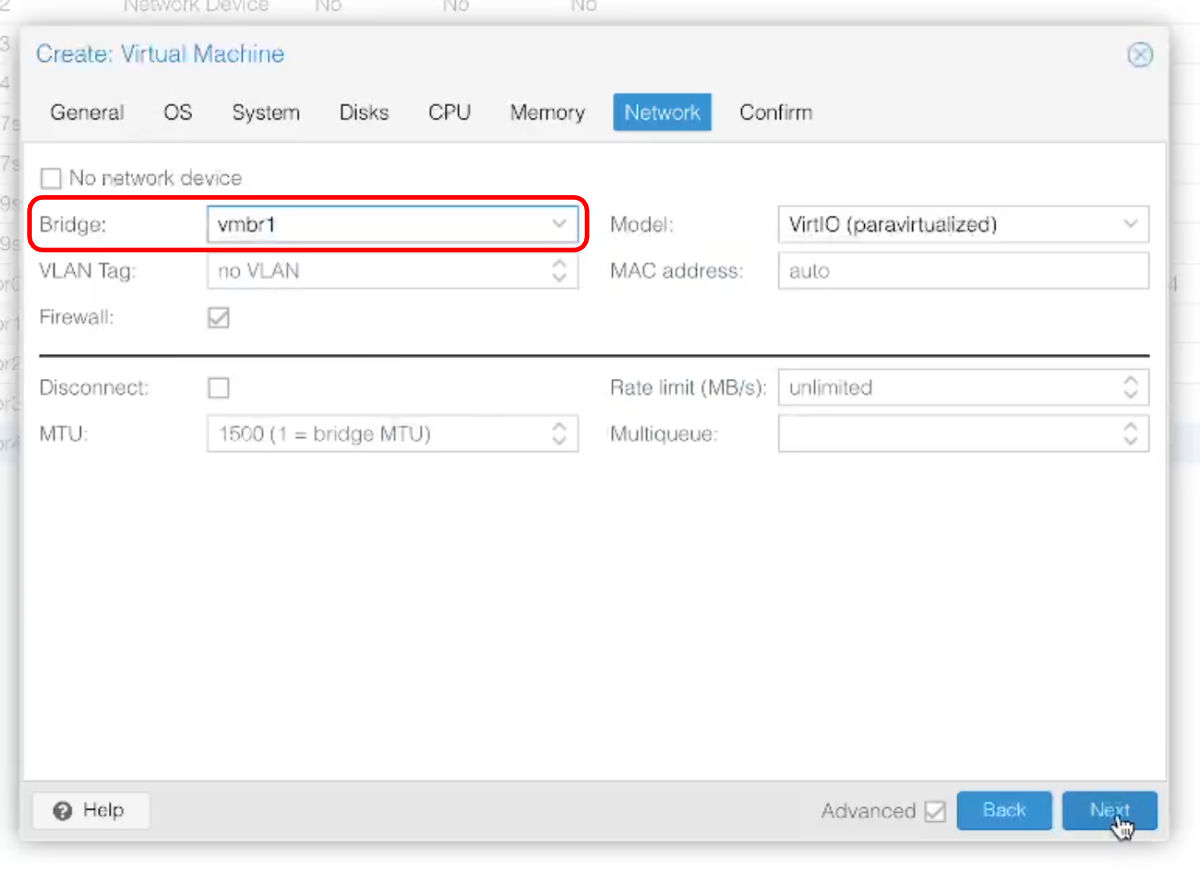Increase the Rate limit value
The width and height of the screenshot is (1200, 869).
click(x=1130, y=382)
